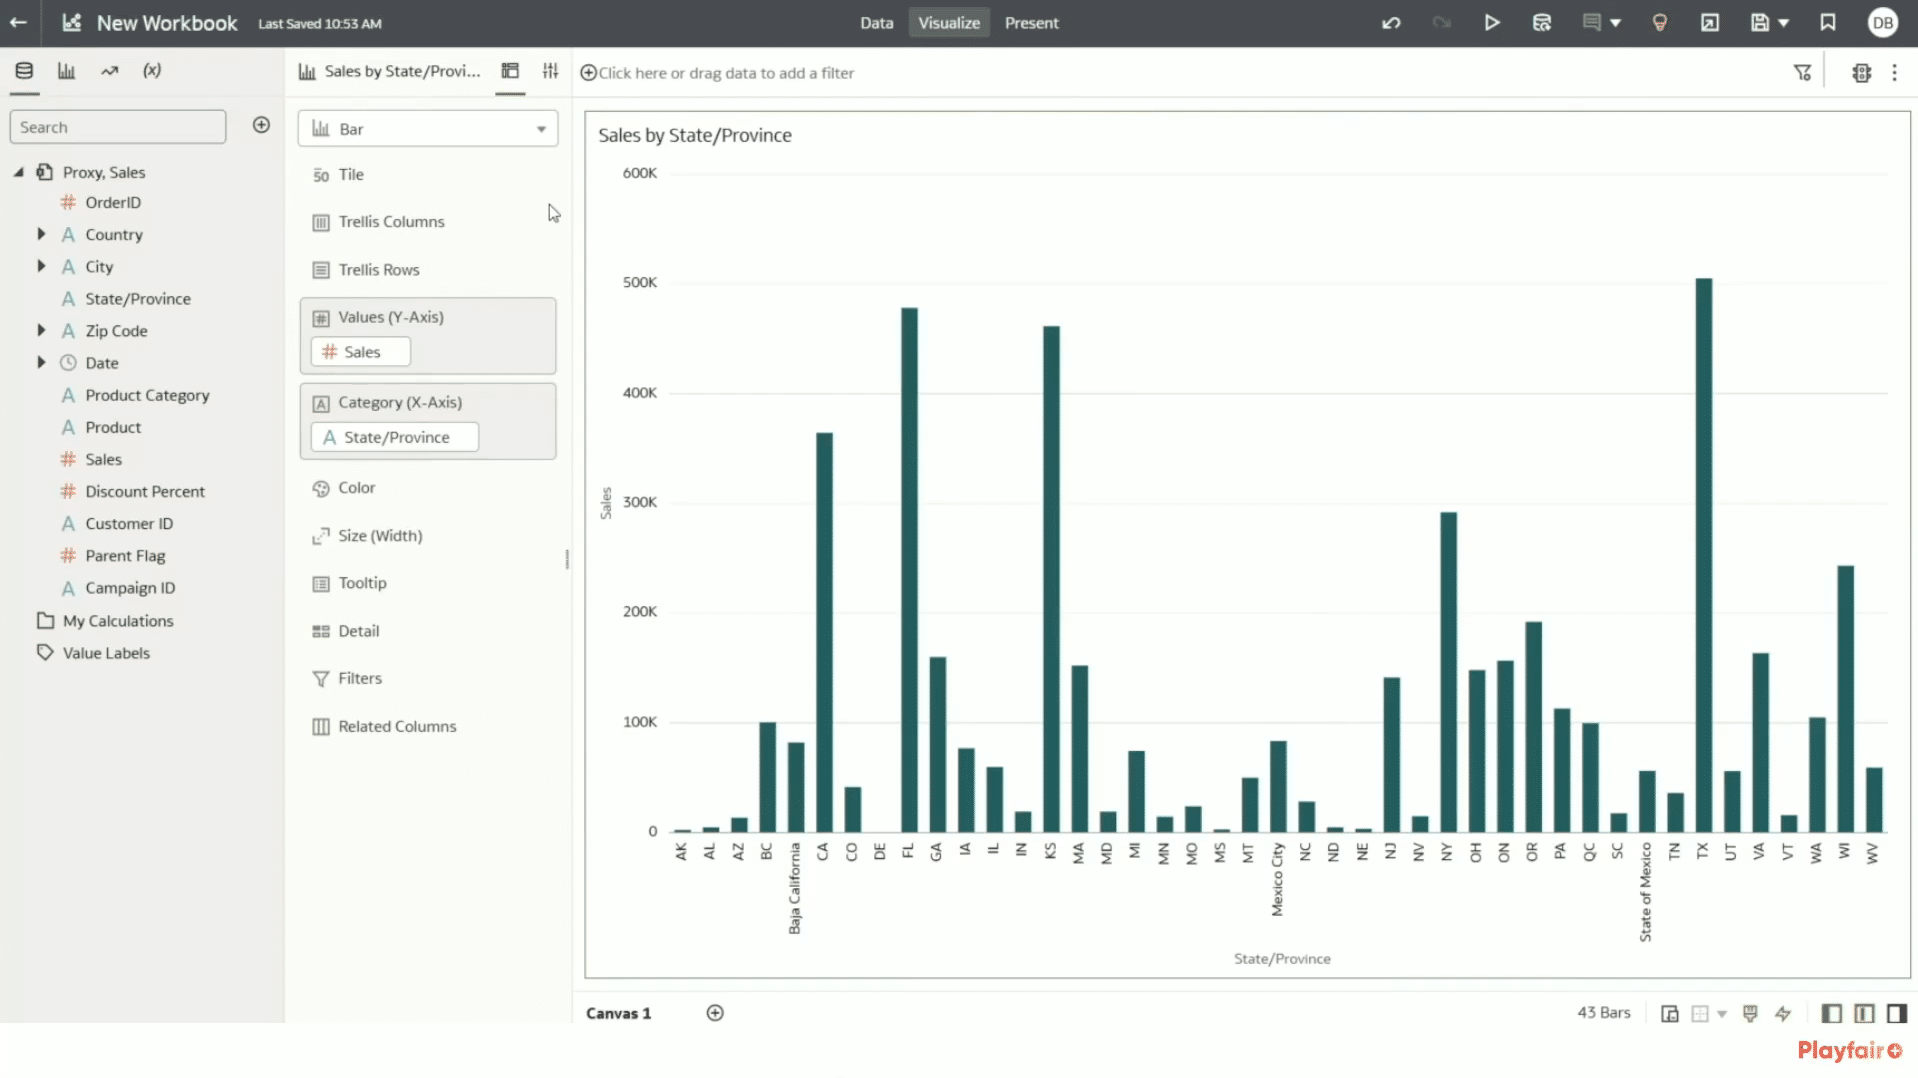1918x1078 pixels.
Task: Select the Data panel icon in left sidebar
Action: coord(24,70)
